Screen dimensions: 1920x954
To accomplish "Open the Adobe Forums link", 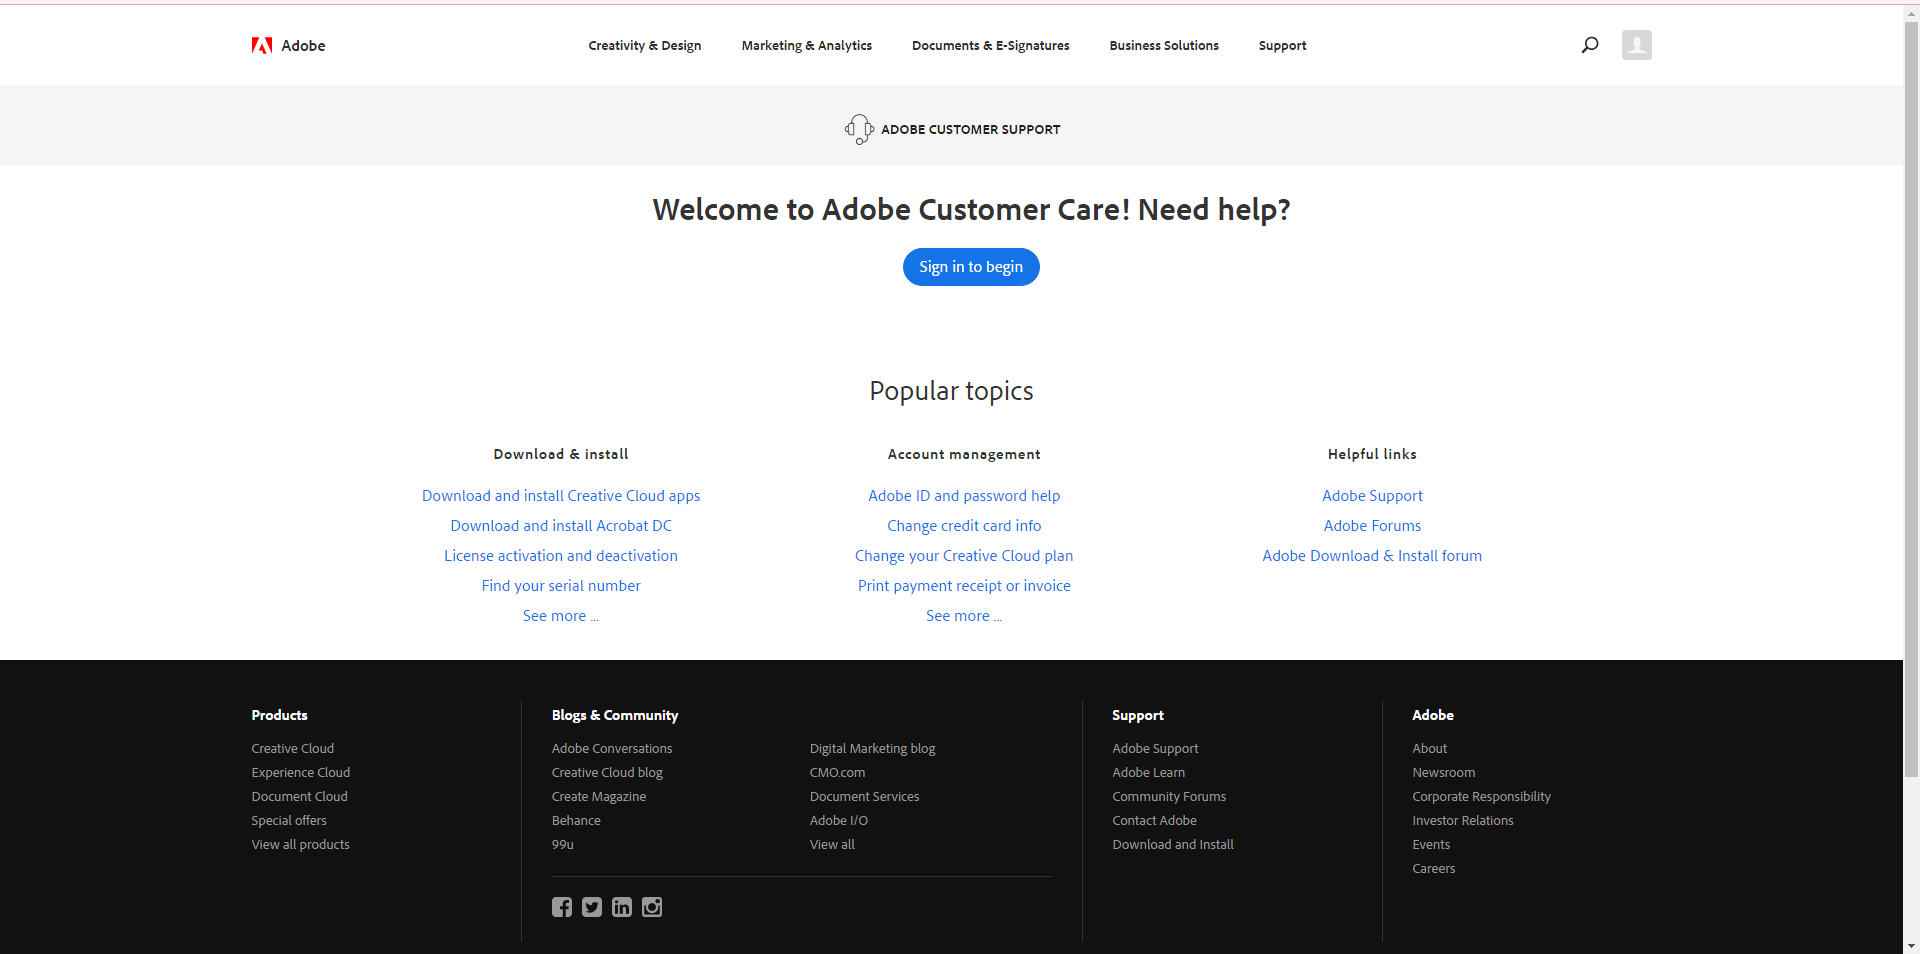I will [x=1372, y=526].
